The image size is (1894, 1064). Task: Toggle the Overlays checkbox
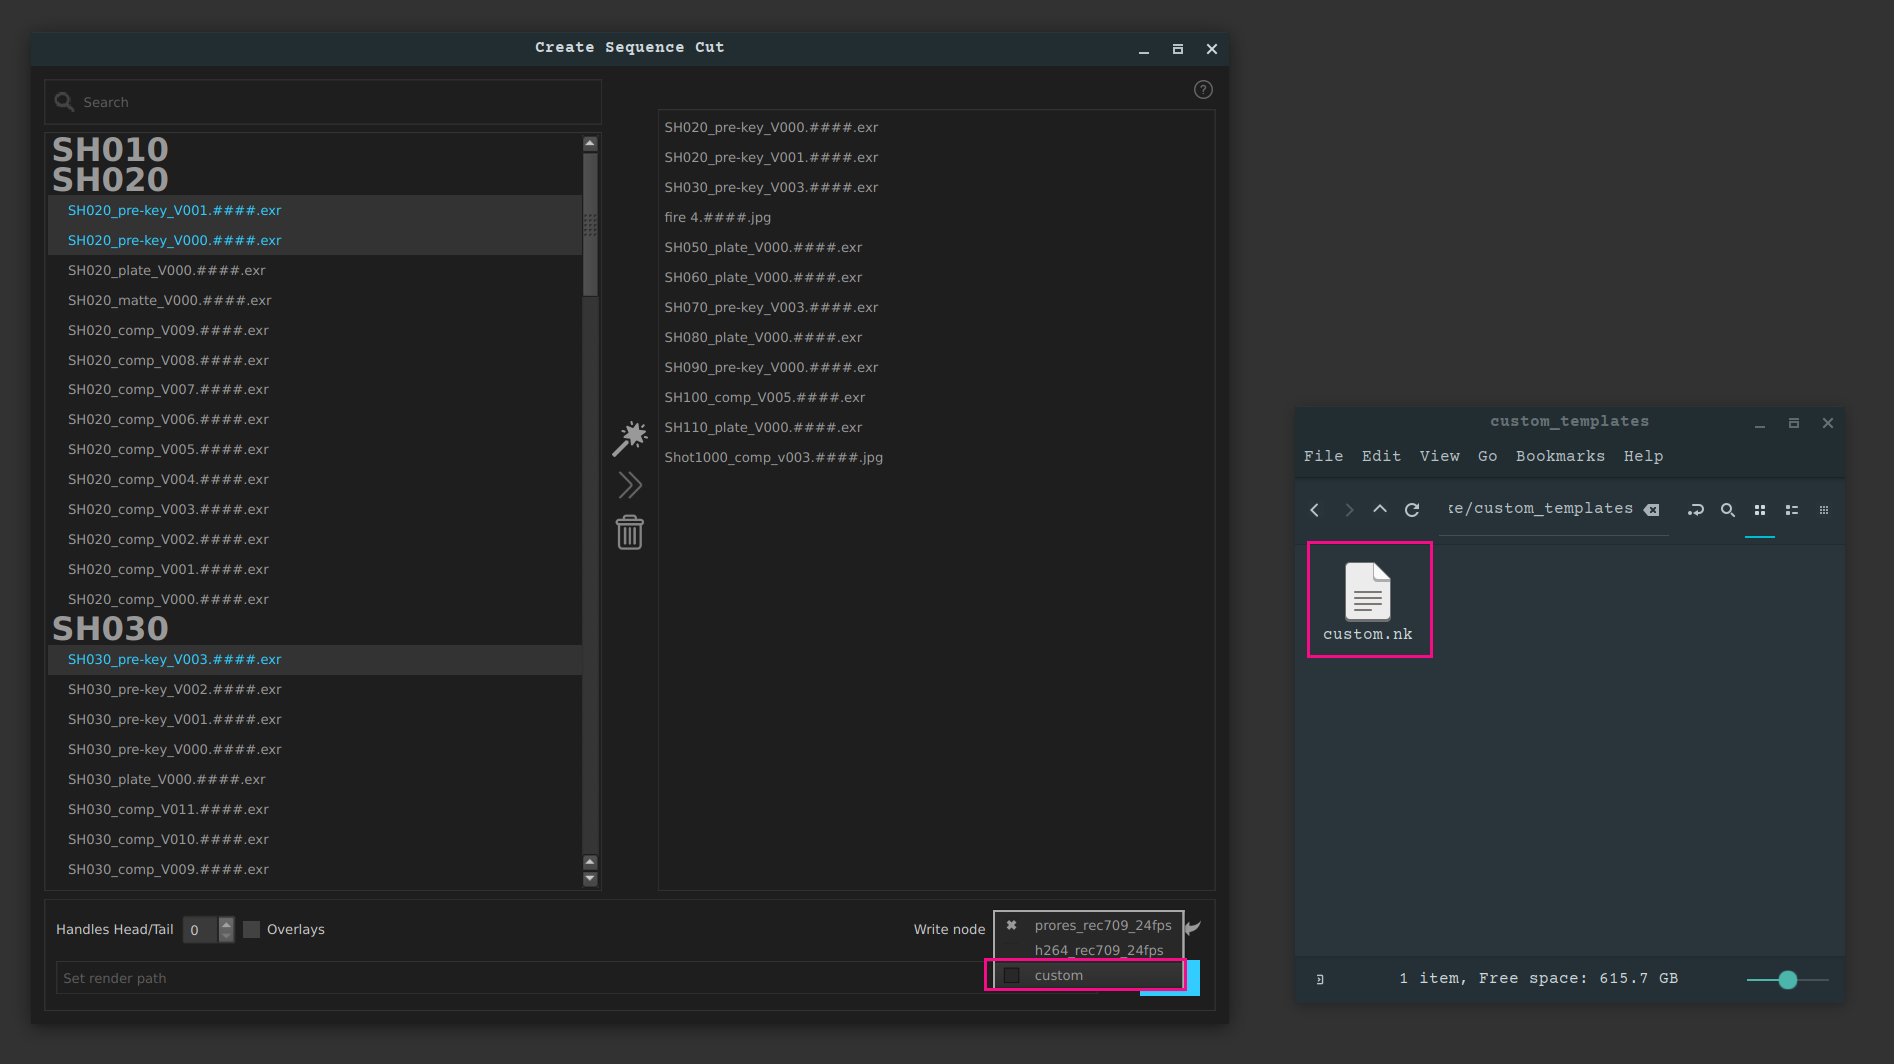[252, 929]
